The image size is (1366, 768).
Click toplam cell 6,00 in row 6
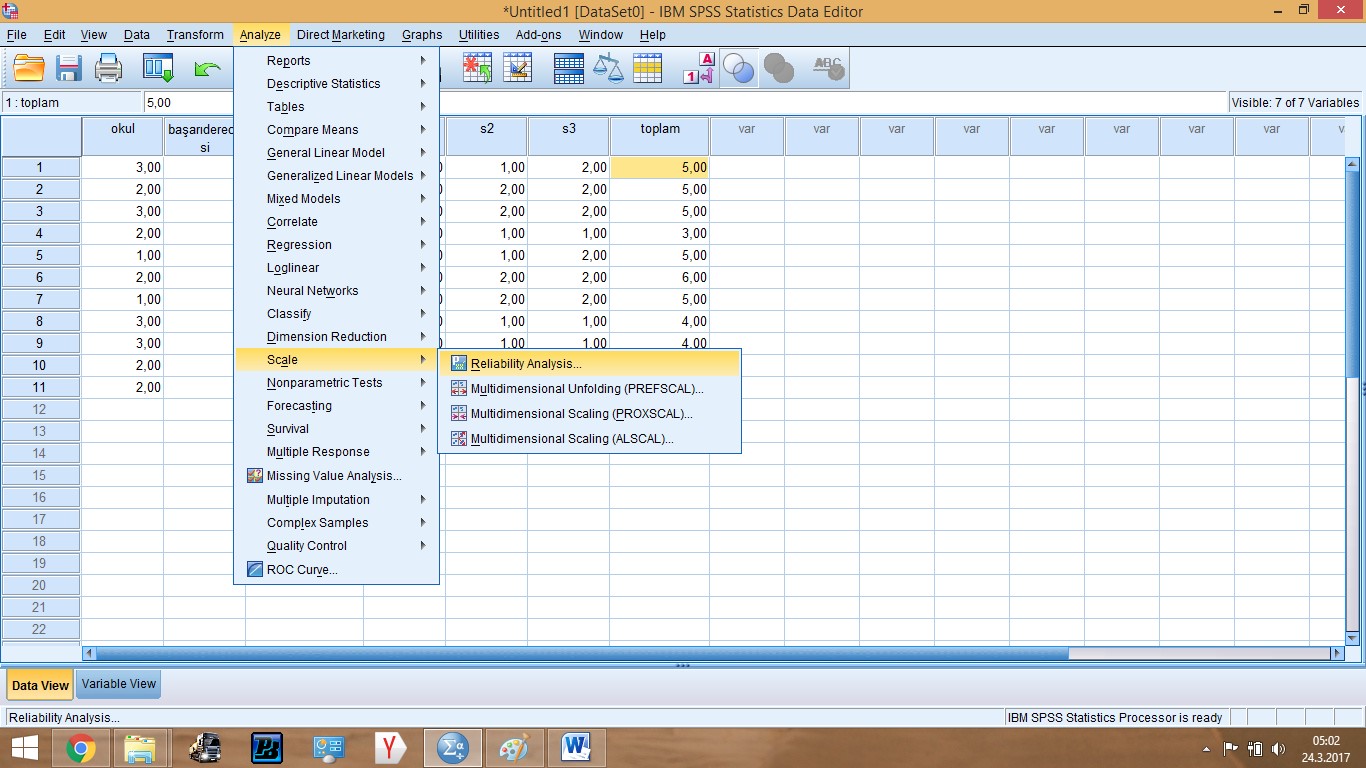660,277
